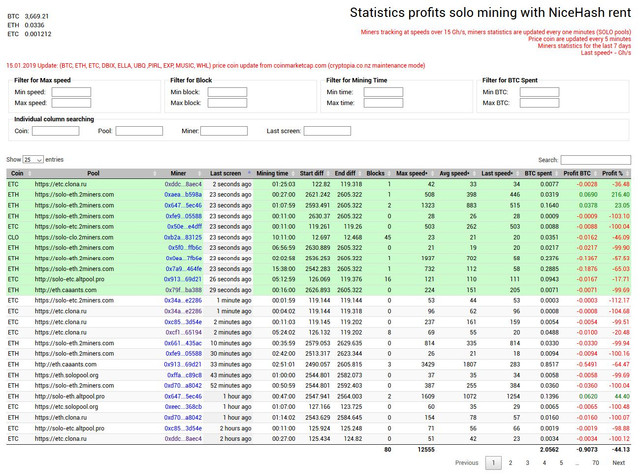Viewport: 640px width, 474px height.
Task: Go to pagination page 2
Action: [x=510, y=463]
